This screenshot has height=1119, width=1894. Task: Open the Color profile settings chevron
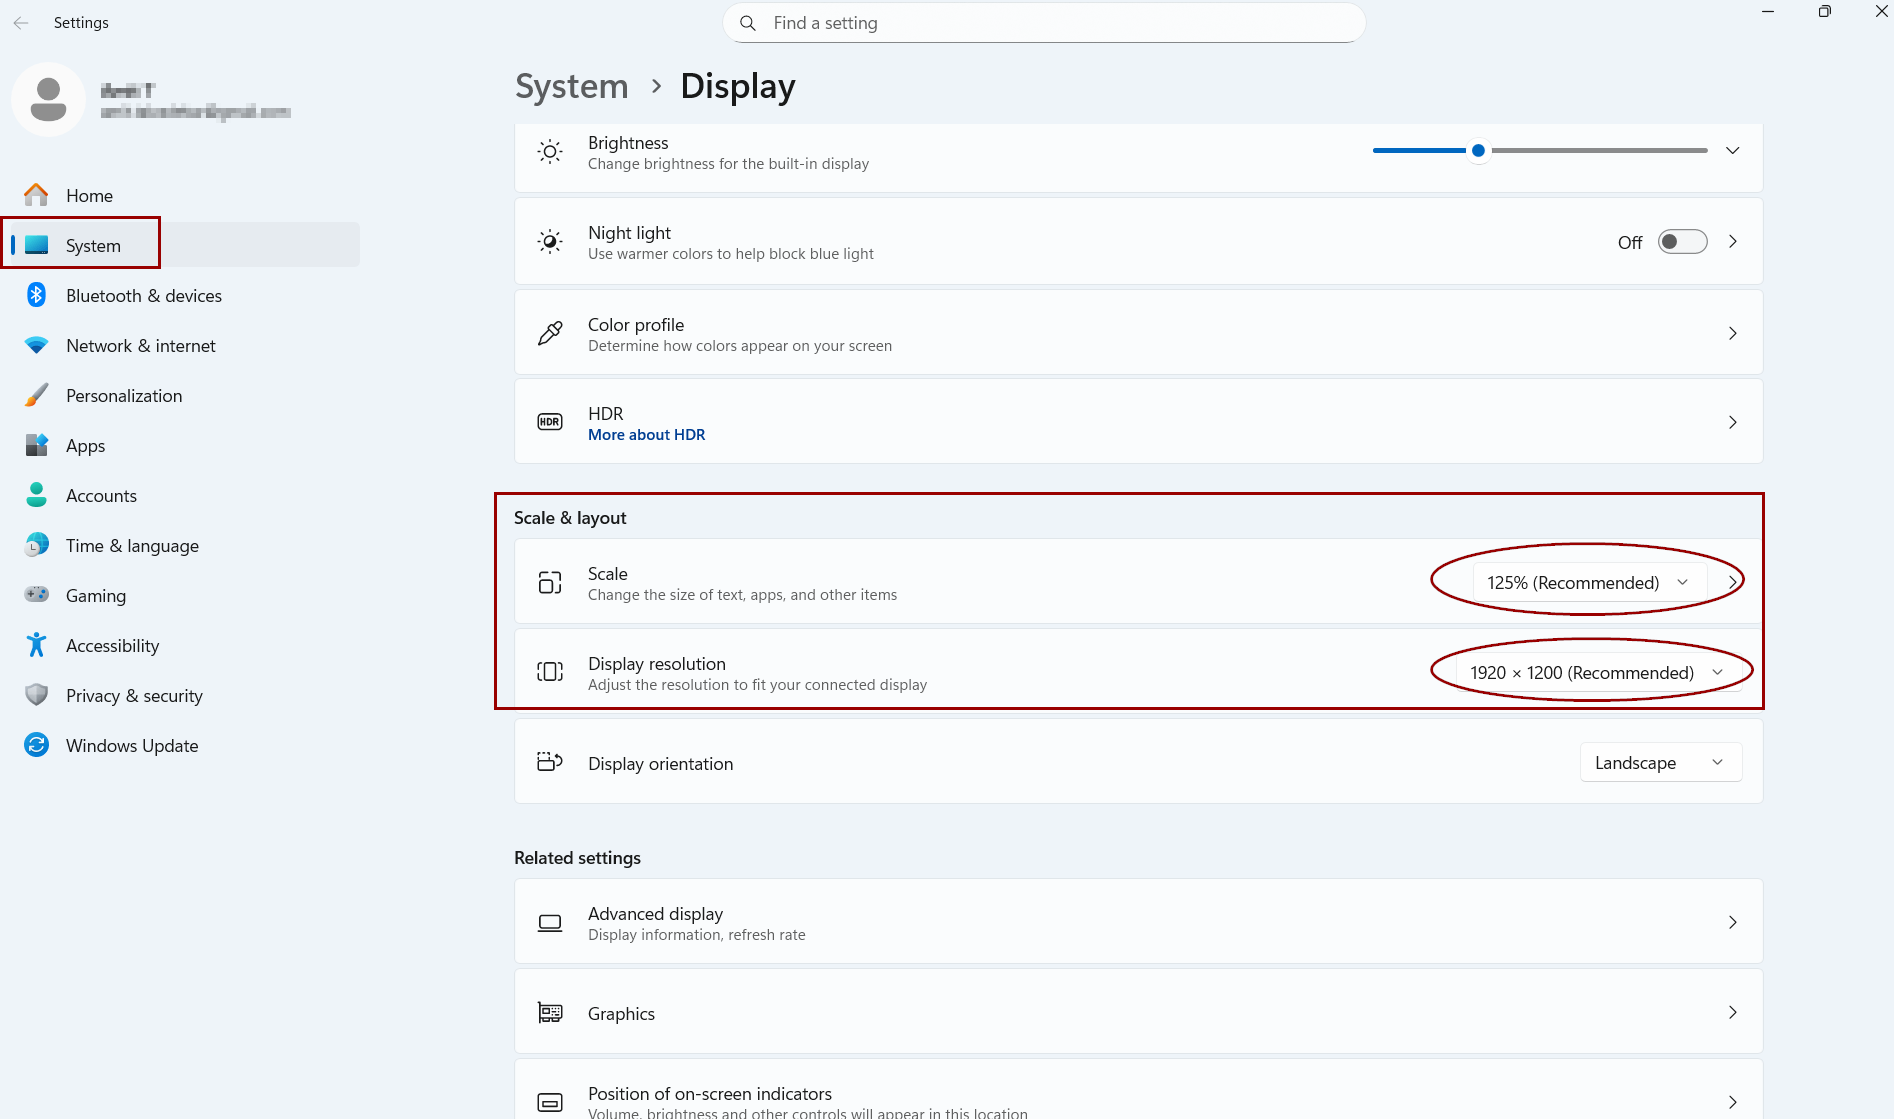[x=1732, y=333]
